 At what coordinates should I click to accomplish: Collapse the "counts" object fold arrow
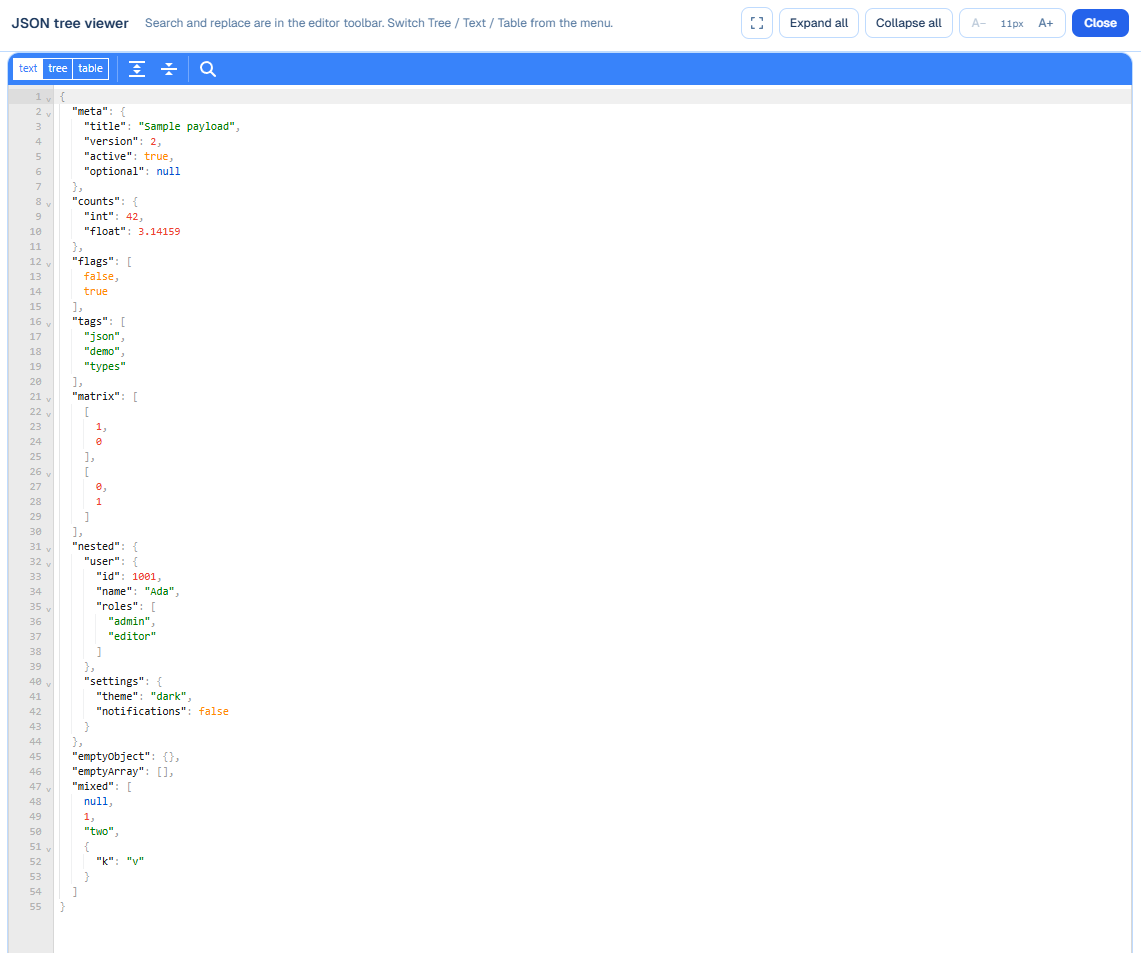(x=49, y=203)
